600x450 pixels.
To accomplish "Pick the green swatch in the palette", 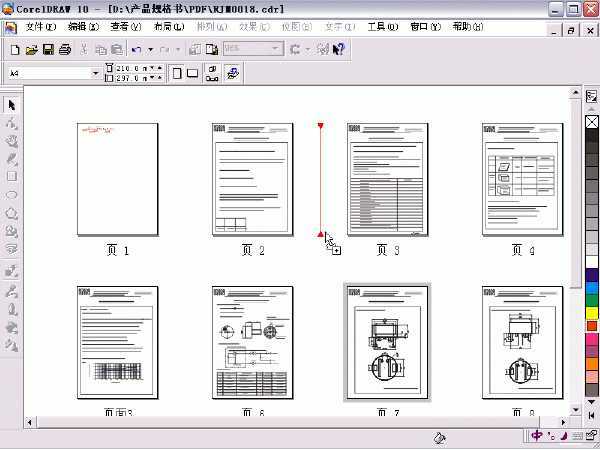I will pos(592,300).
